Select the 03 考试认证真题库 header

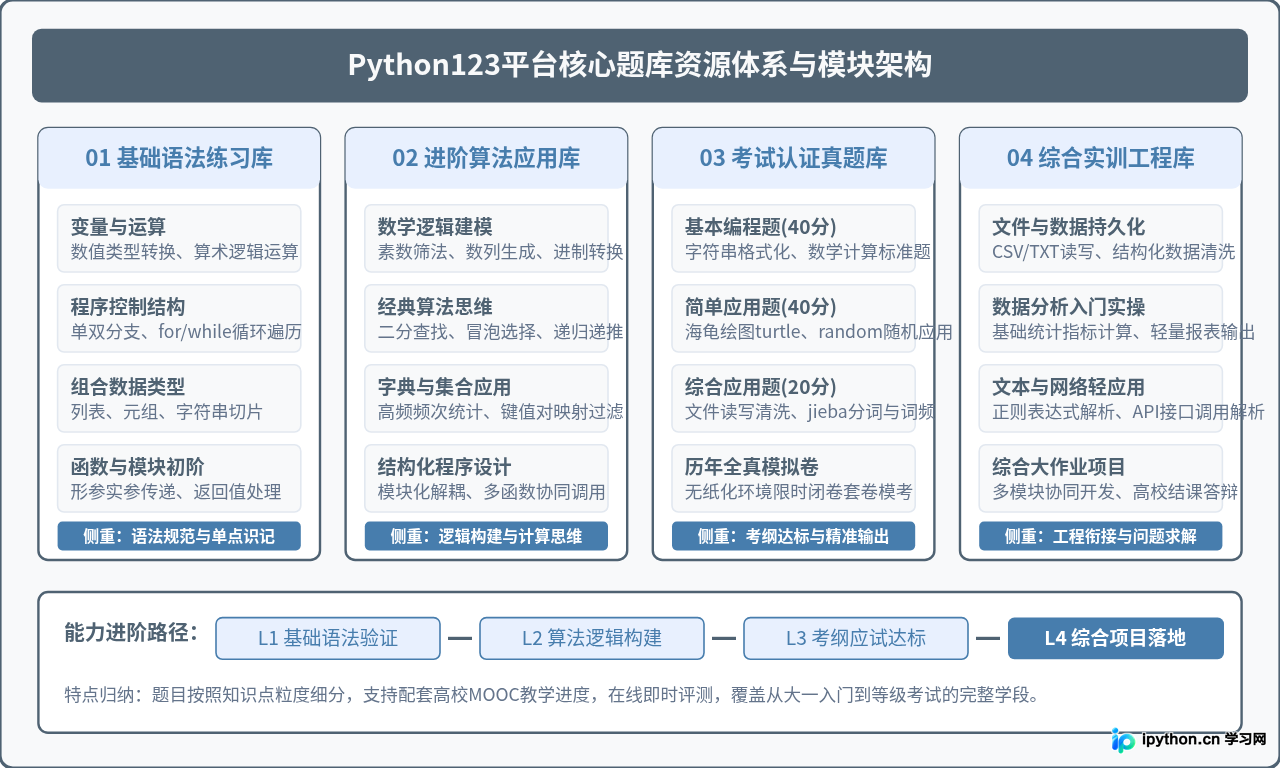pyautogui.click(x=793, y=158)
